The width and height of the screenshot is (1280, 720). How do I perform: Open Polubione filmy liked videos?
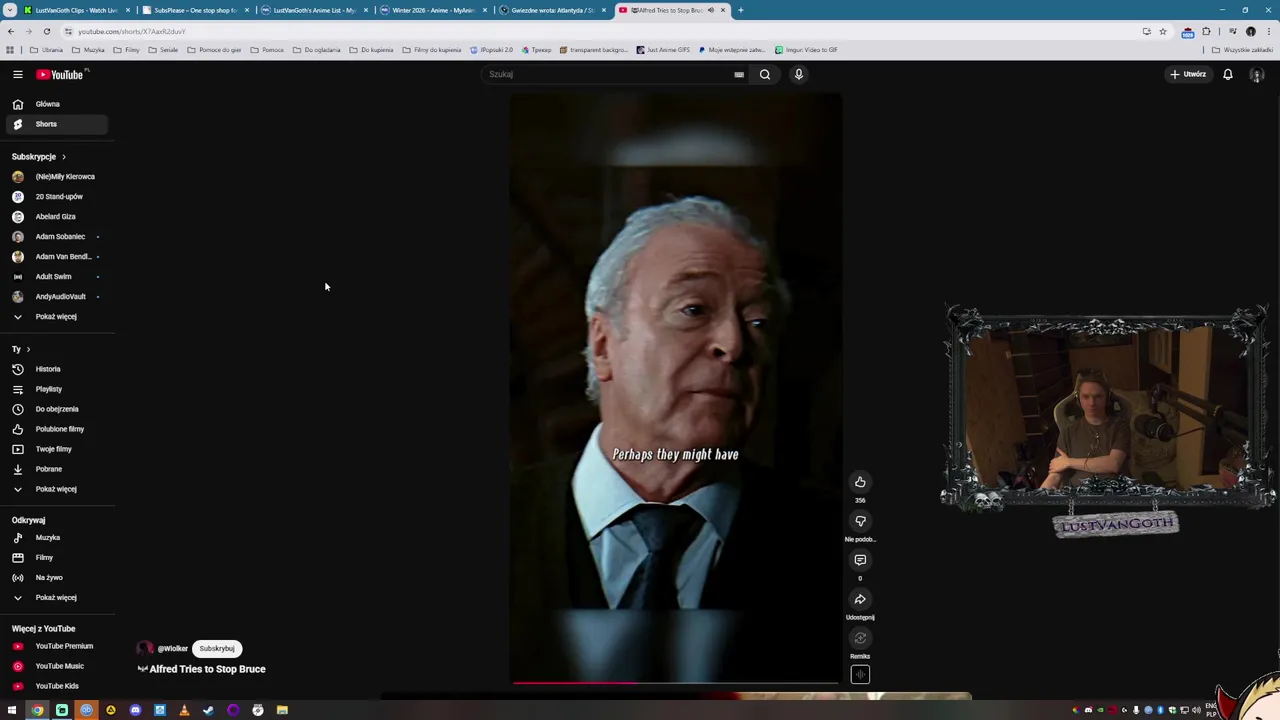(56, 429)
